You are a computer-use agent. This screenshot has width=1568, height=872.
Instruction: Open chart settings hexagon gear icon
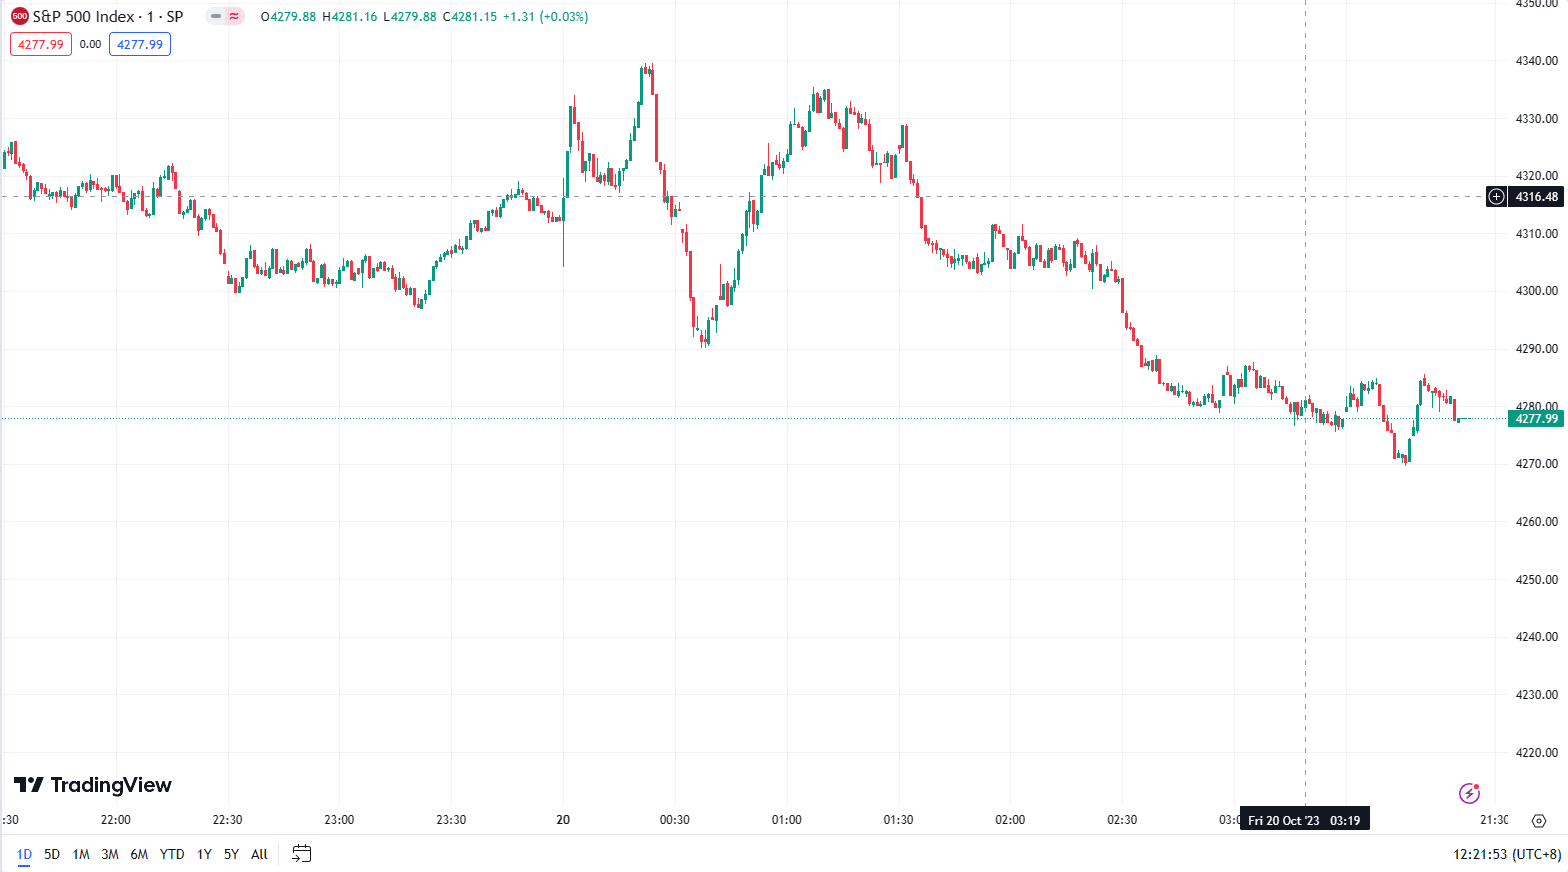pyautogui.click(x=1539, y=821)
